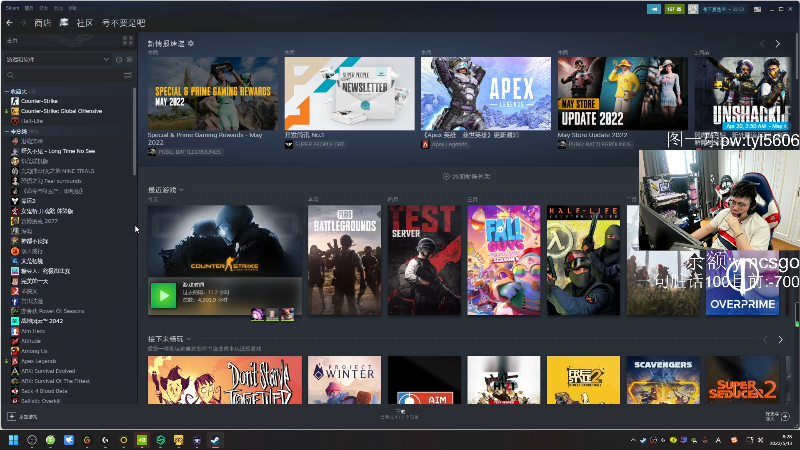Open Special & Prime Gaming Rewards news card
The image size is (800, 450).
213,93
